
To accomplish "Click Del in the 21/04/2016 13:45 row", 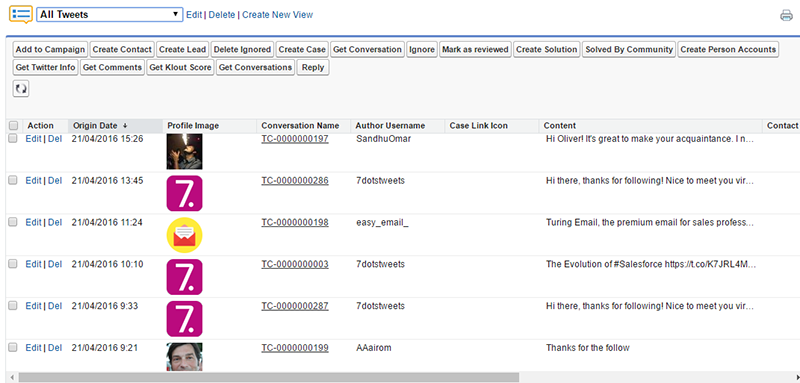I will pos(55,181).
